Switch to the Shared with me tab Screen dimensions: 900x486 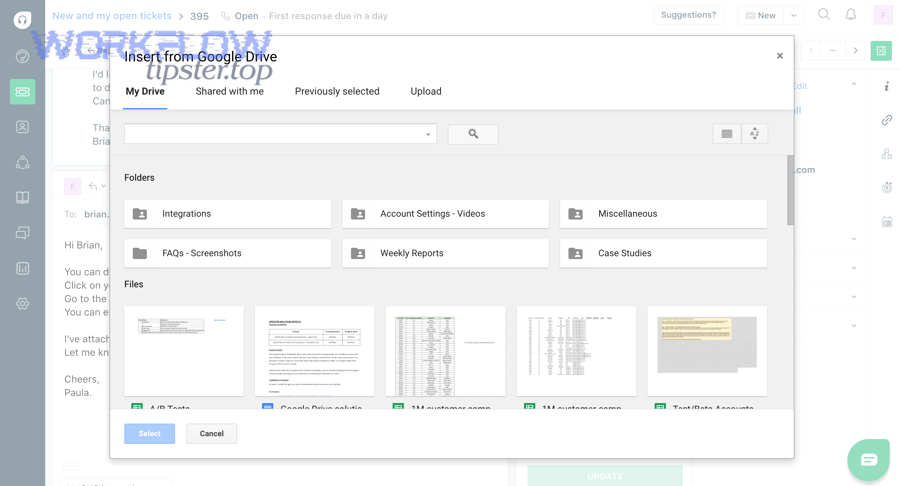point(230,91)
